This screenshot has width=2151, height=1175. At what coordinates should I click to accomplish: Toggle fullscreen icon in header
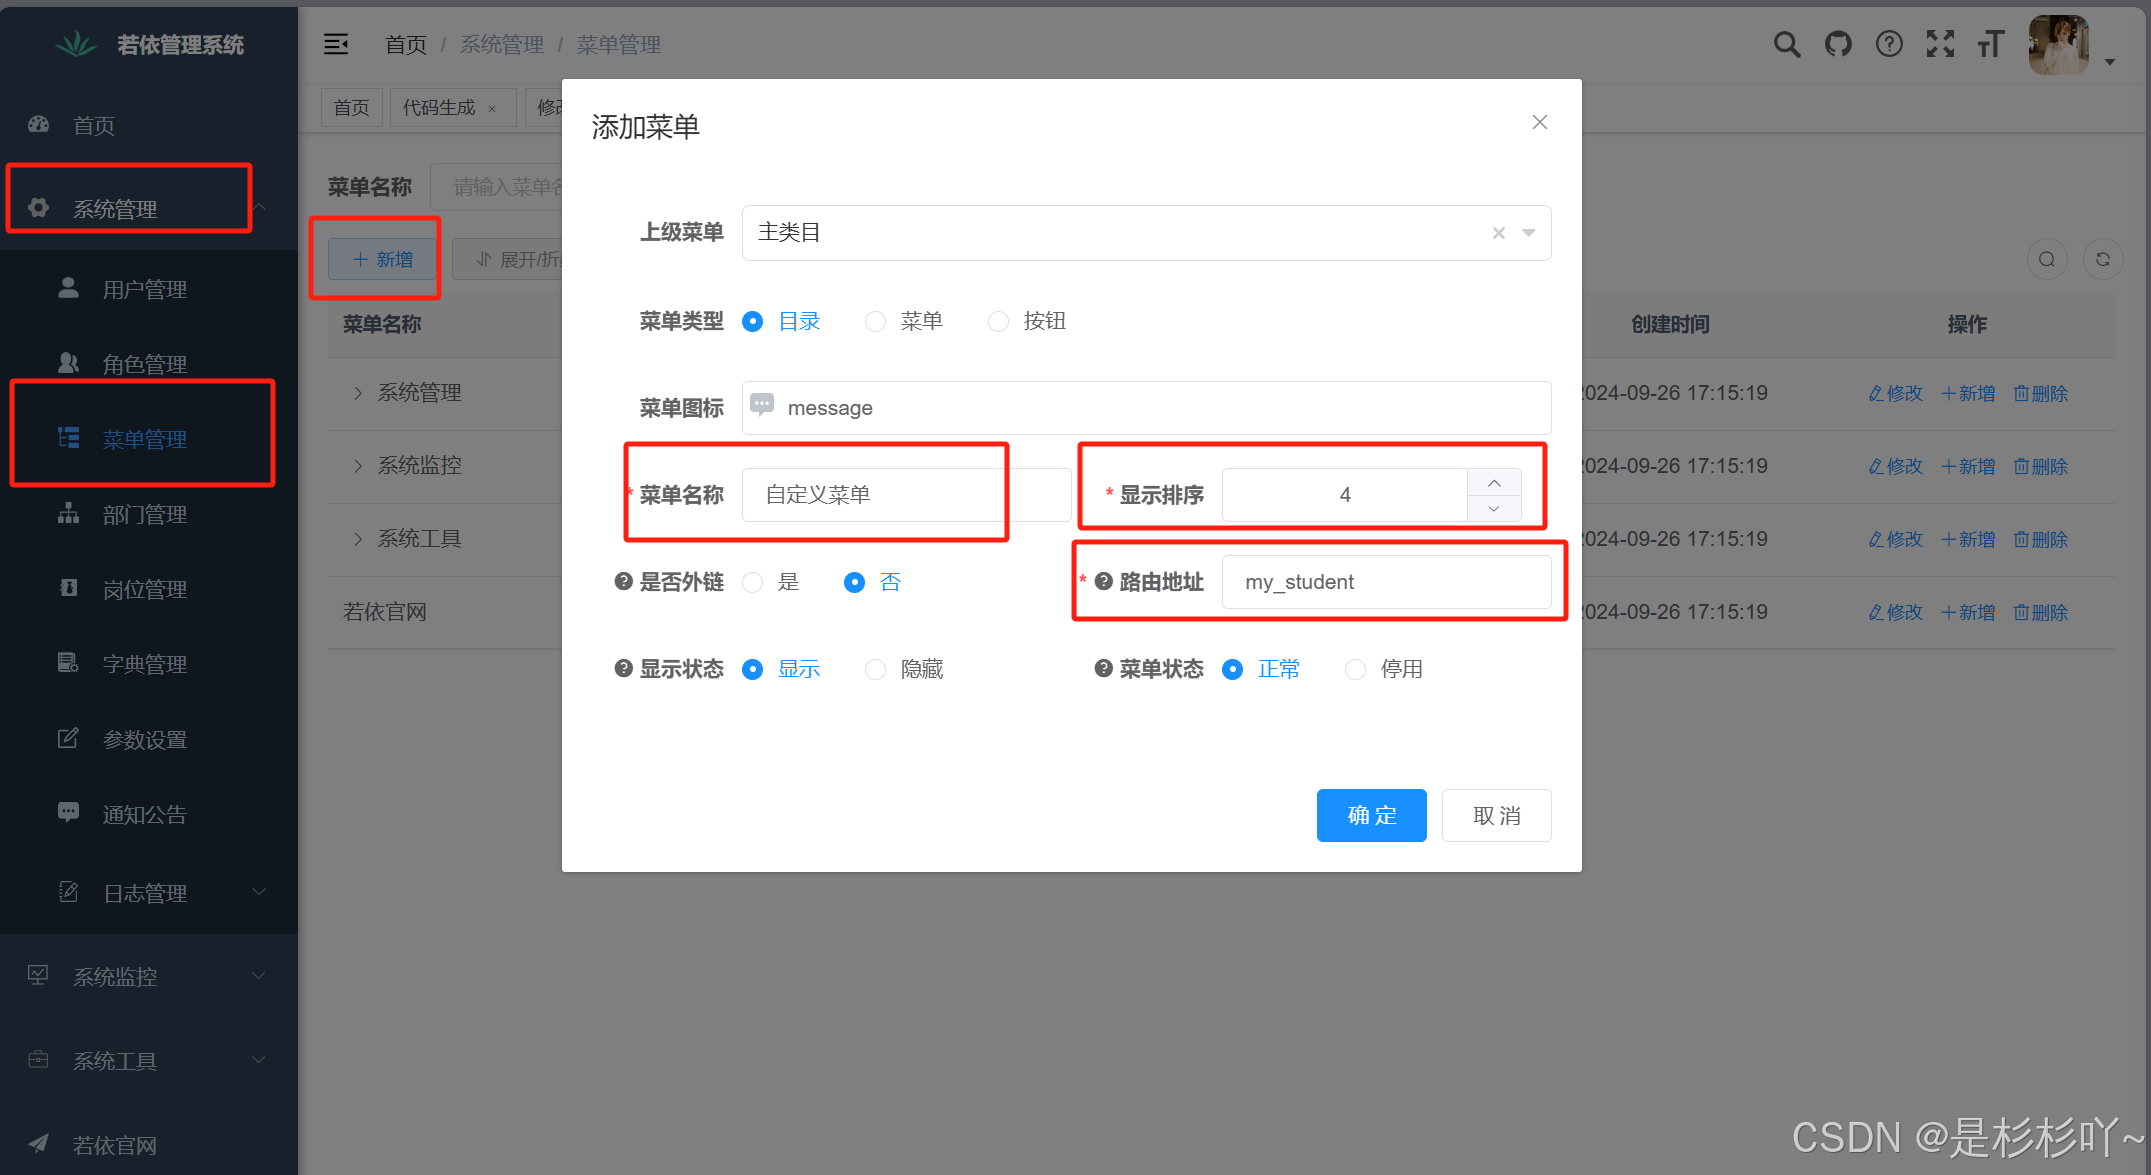click(x=1940, y=44)
